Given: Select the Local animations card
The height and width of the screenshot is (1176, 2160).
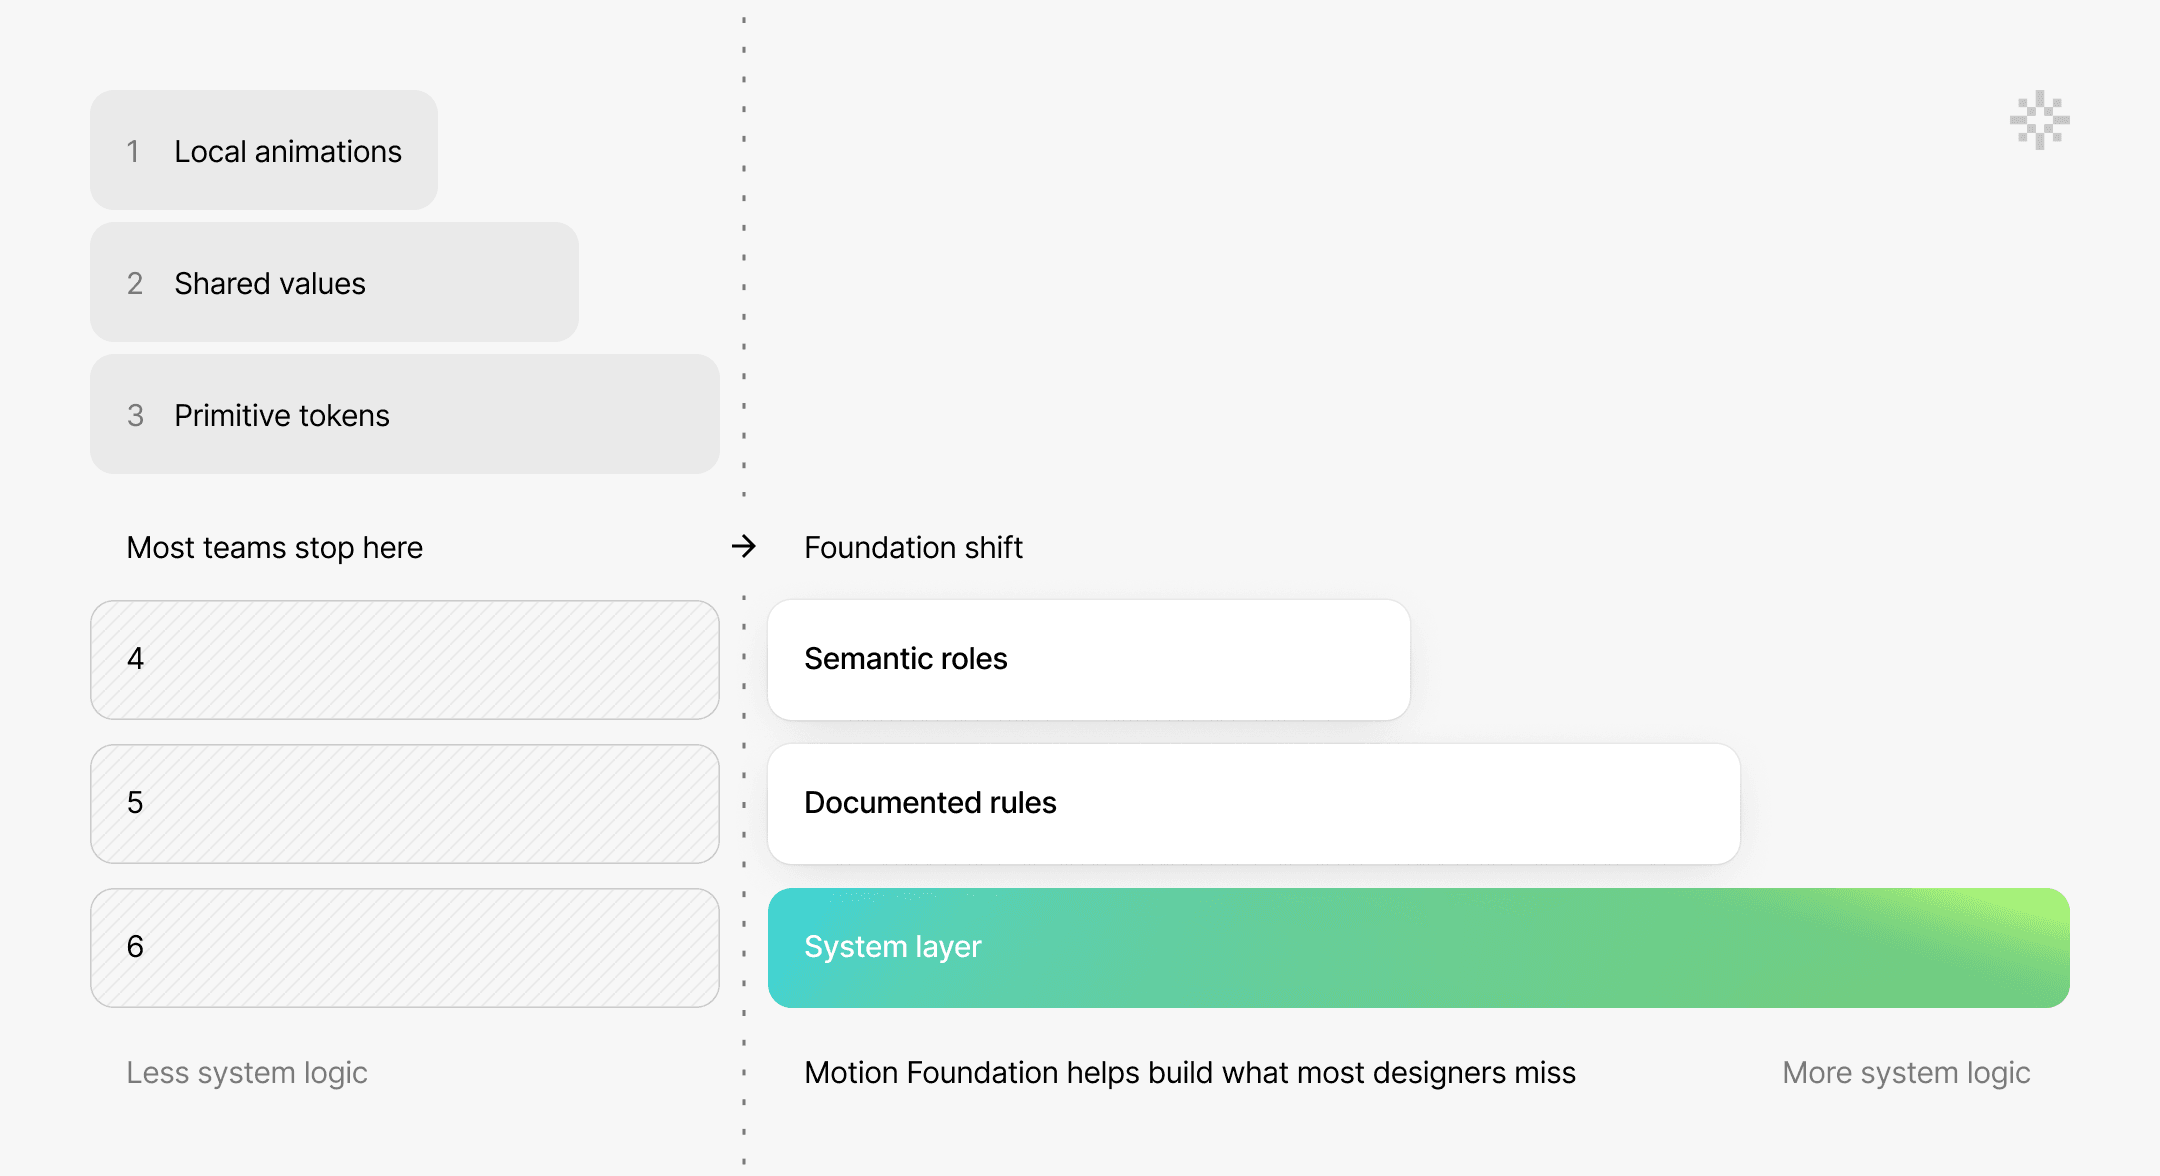Looking at the screenshot, I should point(264,150).
